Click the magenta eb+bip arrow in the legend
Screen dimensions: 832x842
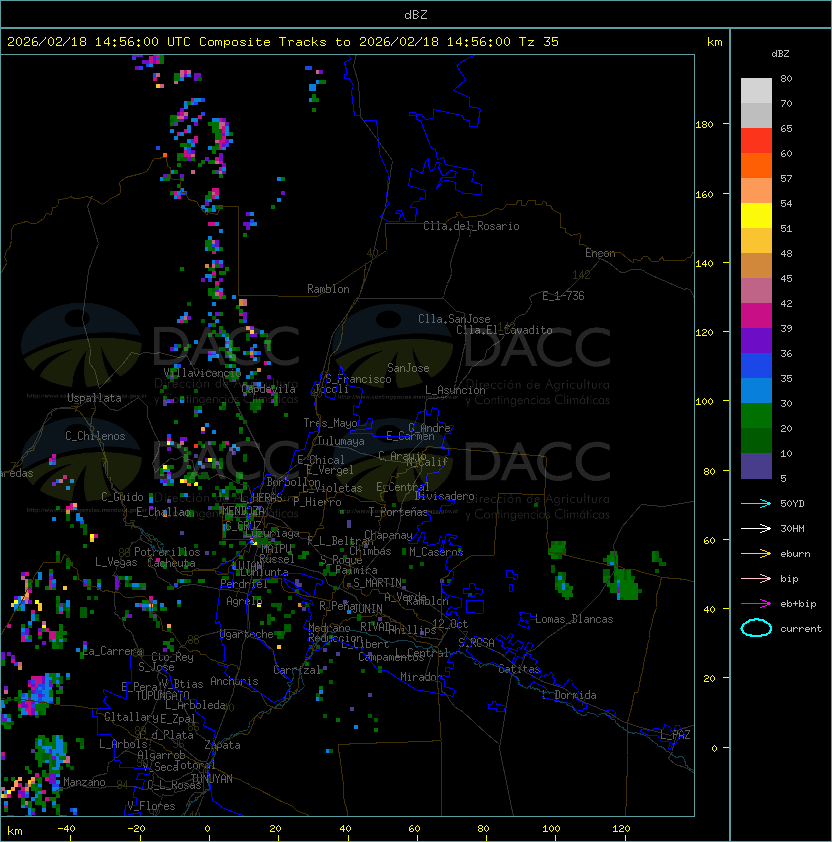click(756, 604)
